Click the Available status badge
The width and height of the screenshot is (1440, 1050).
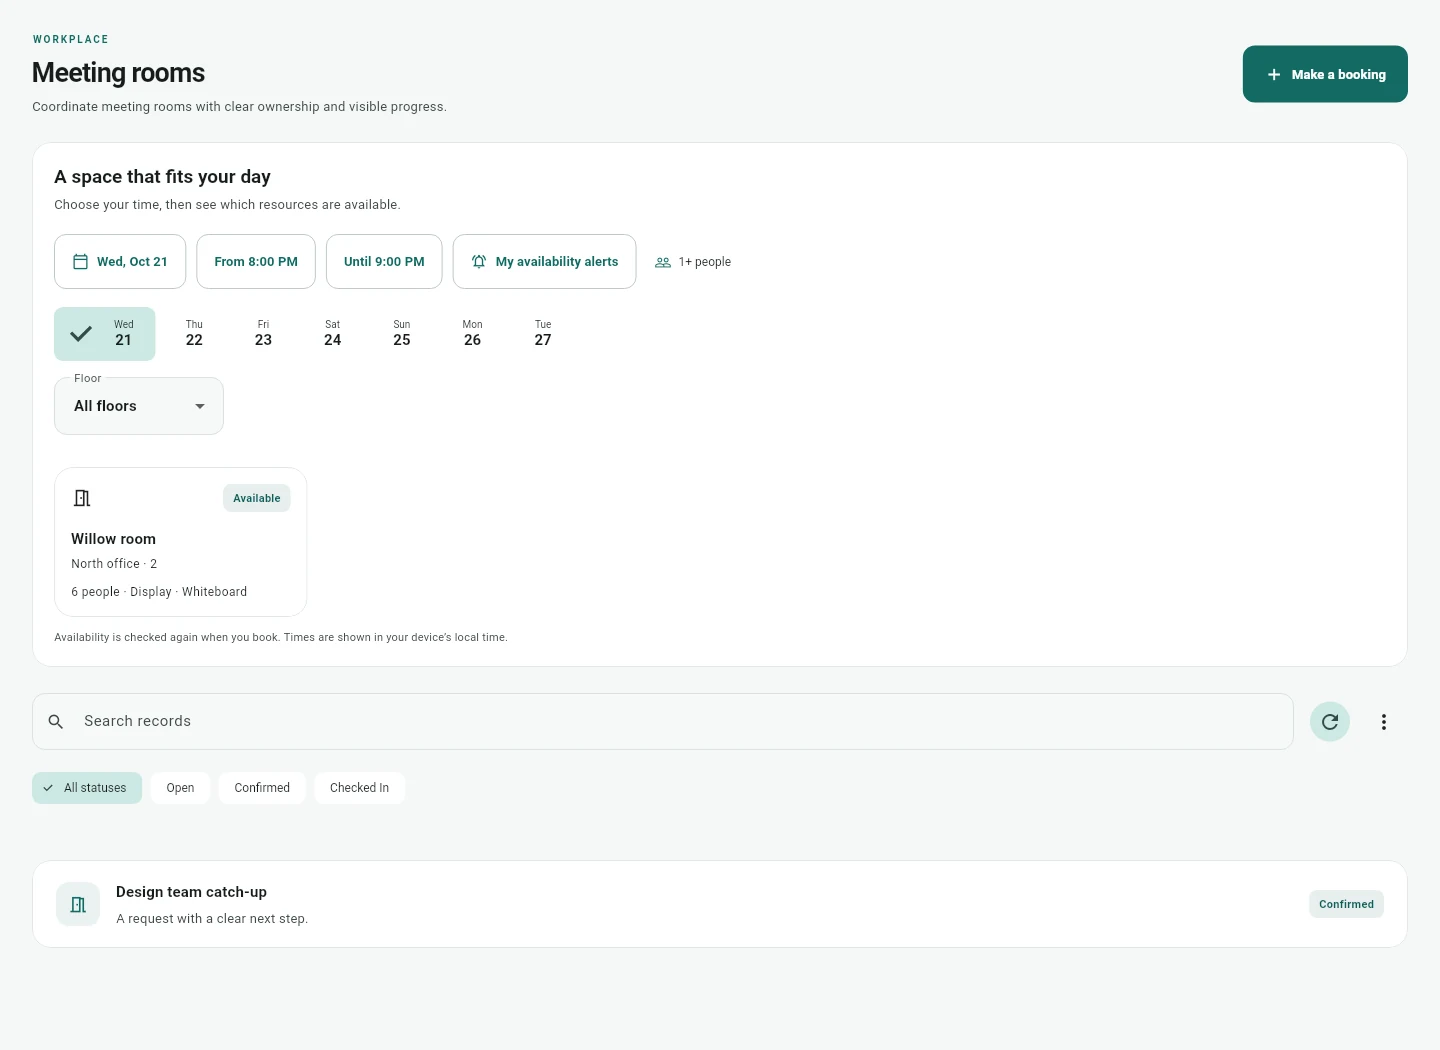pos(257,498)
